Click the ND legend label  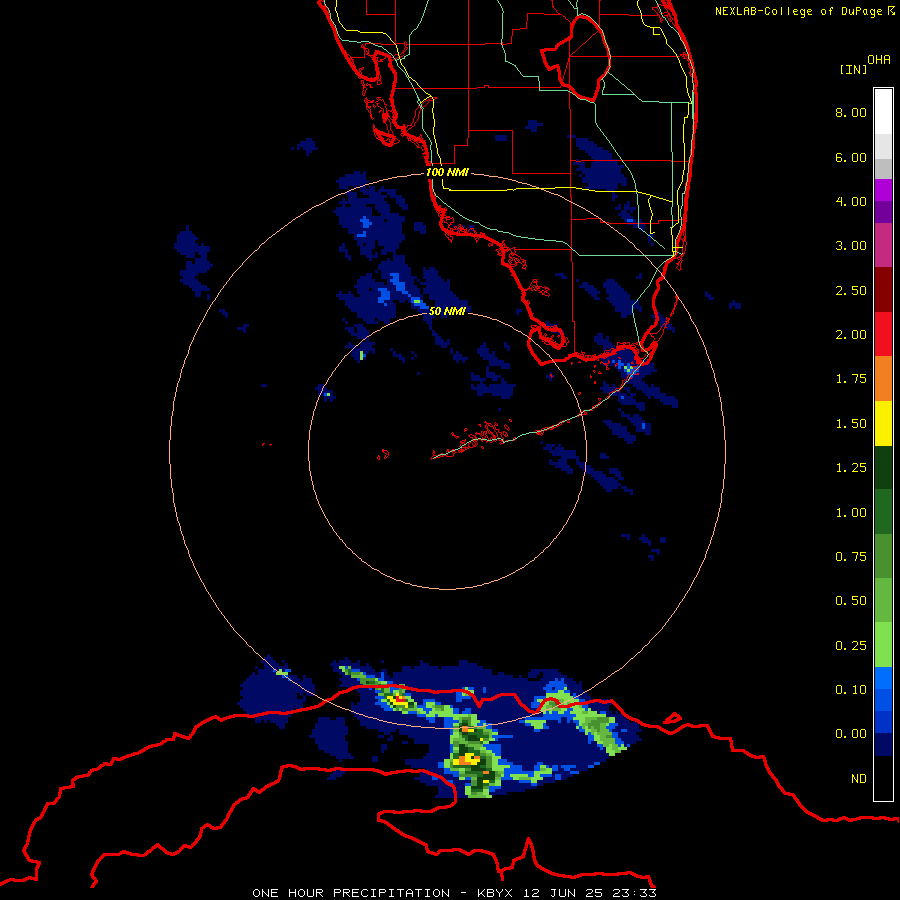(x=859, y=779)
